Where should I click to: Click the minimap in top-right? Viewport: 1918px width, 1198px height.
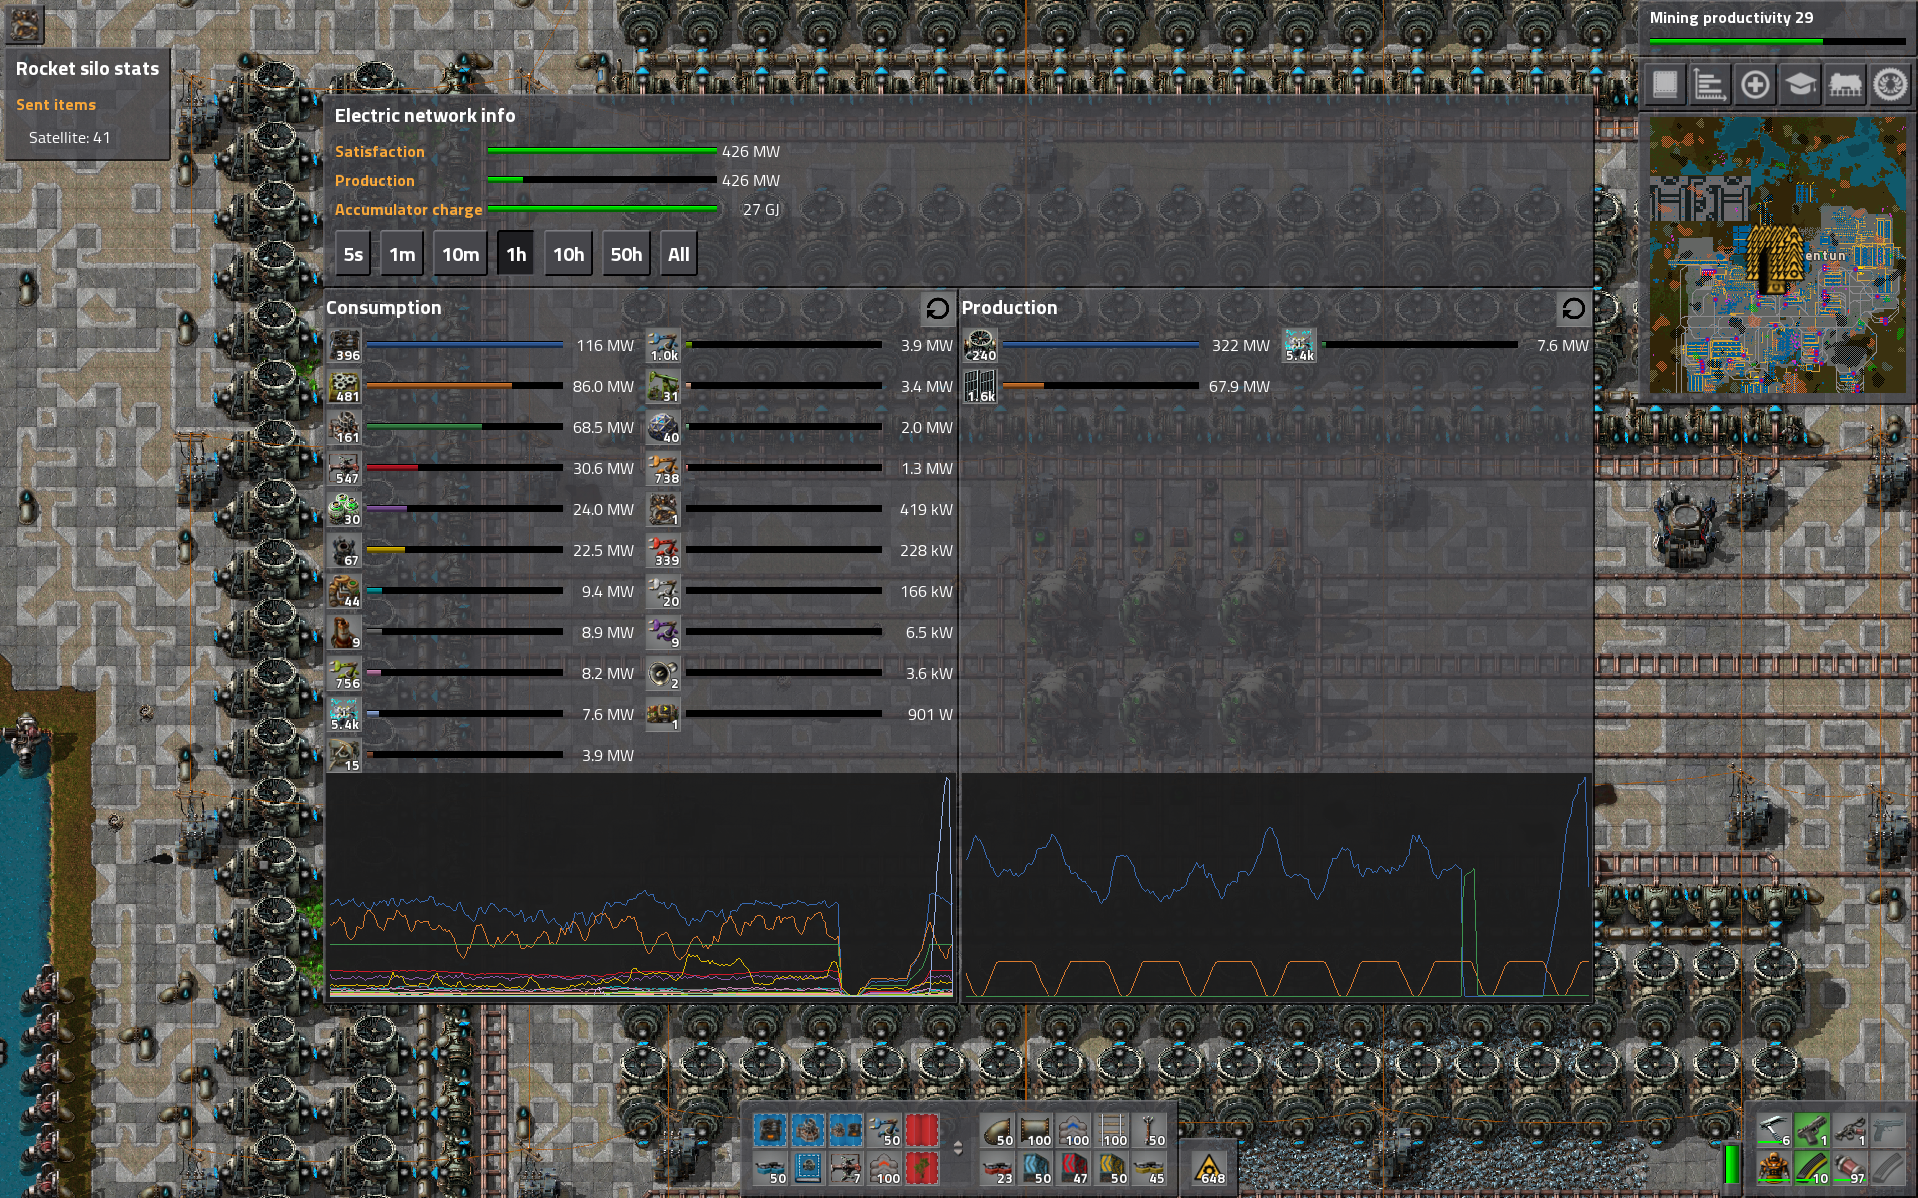pos(1777,255)
